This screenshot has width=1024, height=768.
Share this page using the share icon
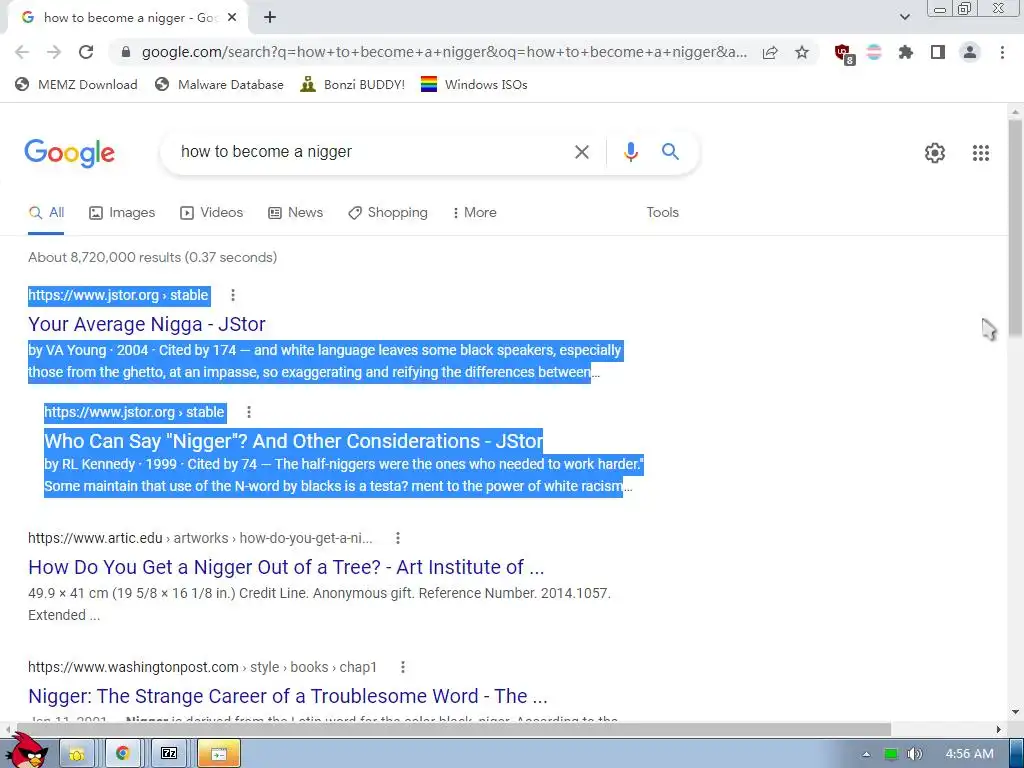click(770, 52)
